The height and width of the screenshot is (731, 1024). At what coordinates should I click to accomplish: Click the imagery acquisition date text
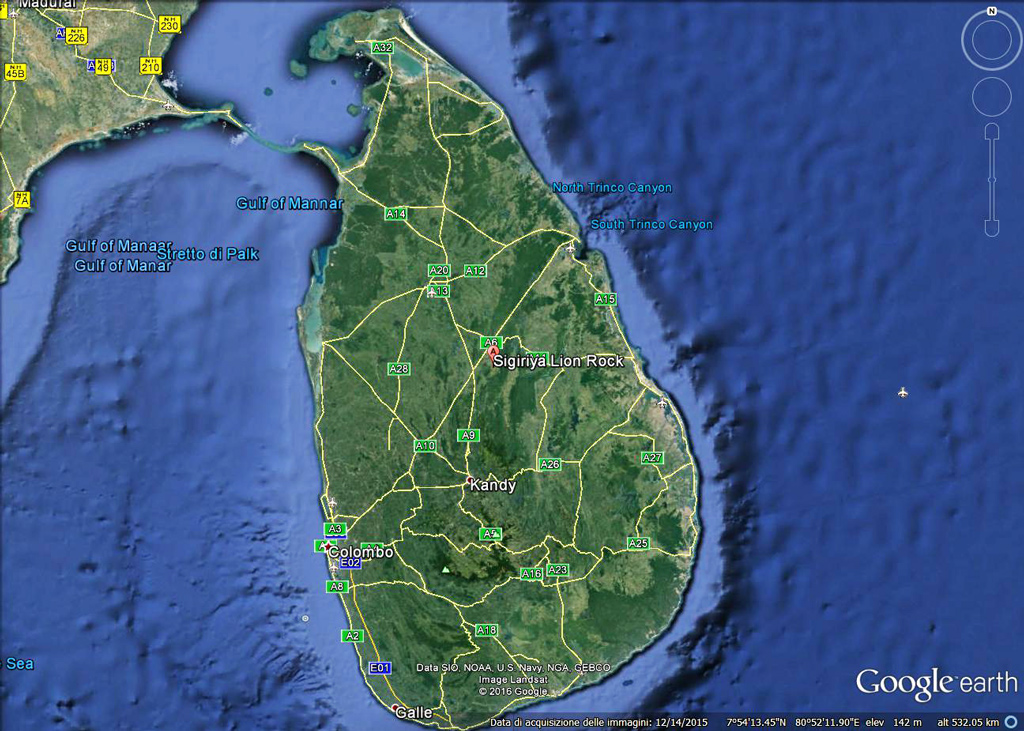(598, 722)
